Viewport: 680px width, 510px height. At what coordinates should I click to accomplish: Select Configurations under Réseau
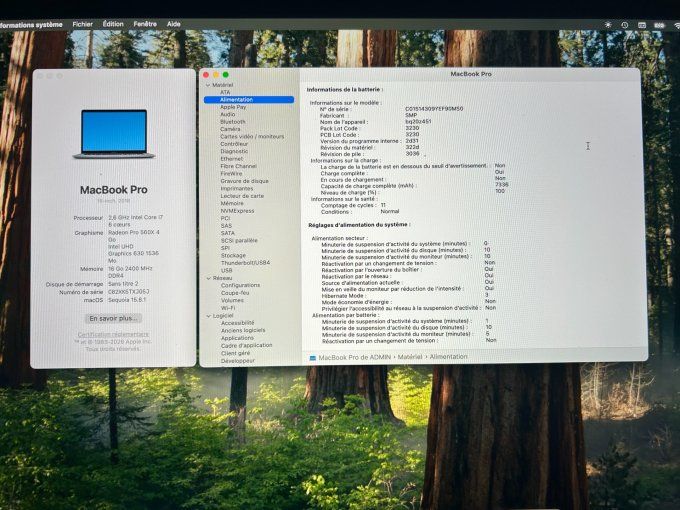pos(241,285)
